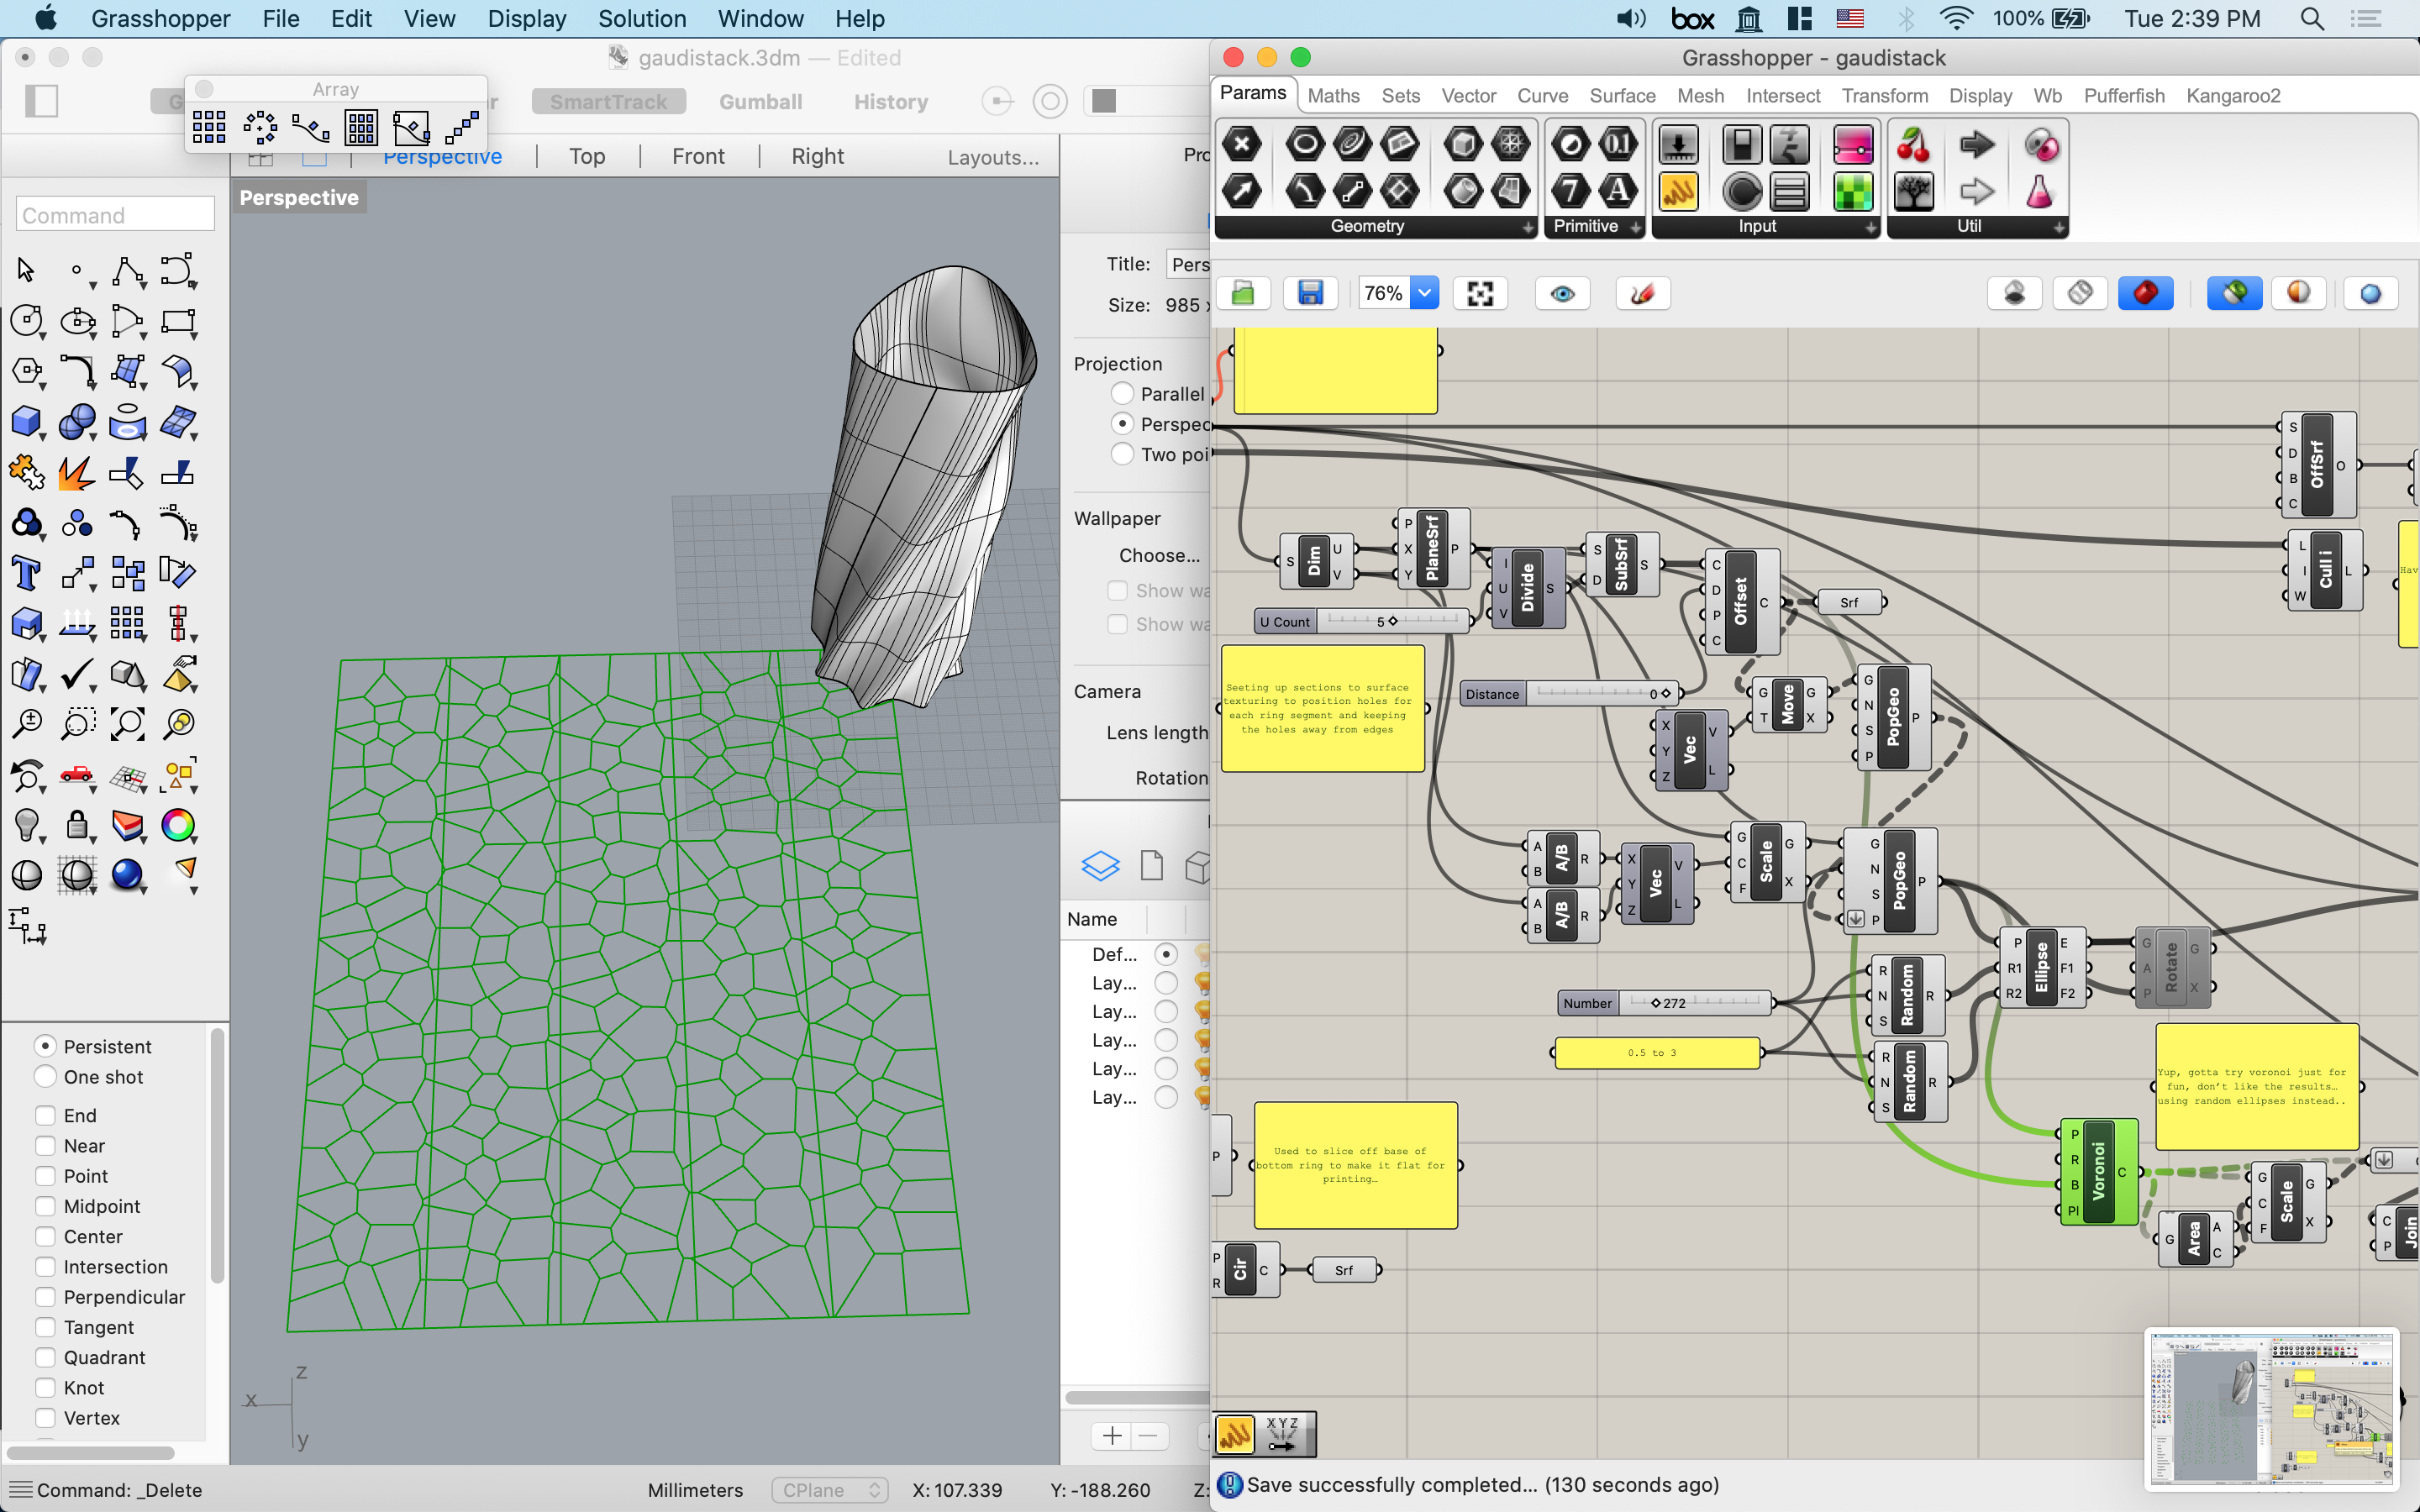Expand the Primitive panel plus arrow

click(x=1636, y=228)
